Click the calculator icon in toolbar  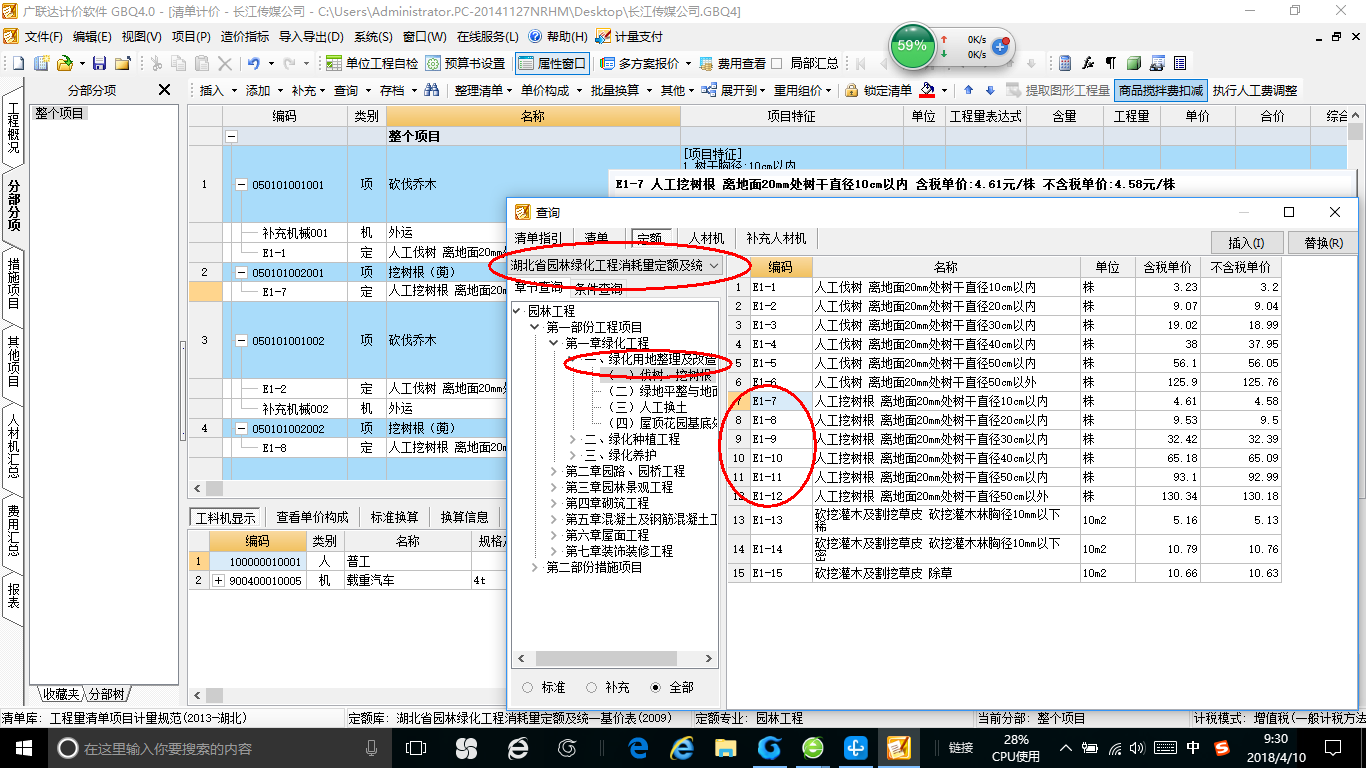pyautogui.click(x=1065, y=63)
